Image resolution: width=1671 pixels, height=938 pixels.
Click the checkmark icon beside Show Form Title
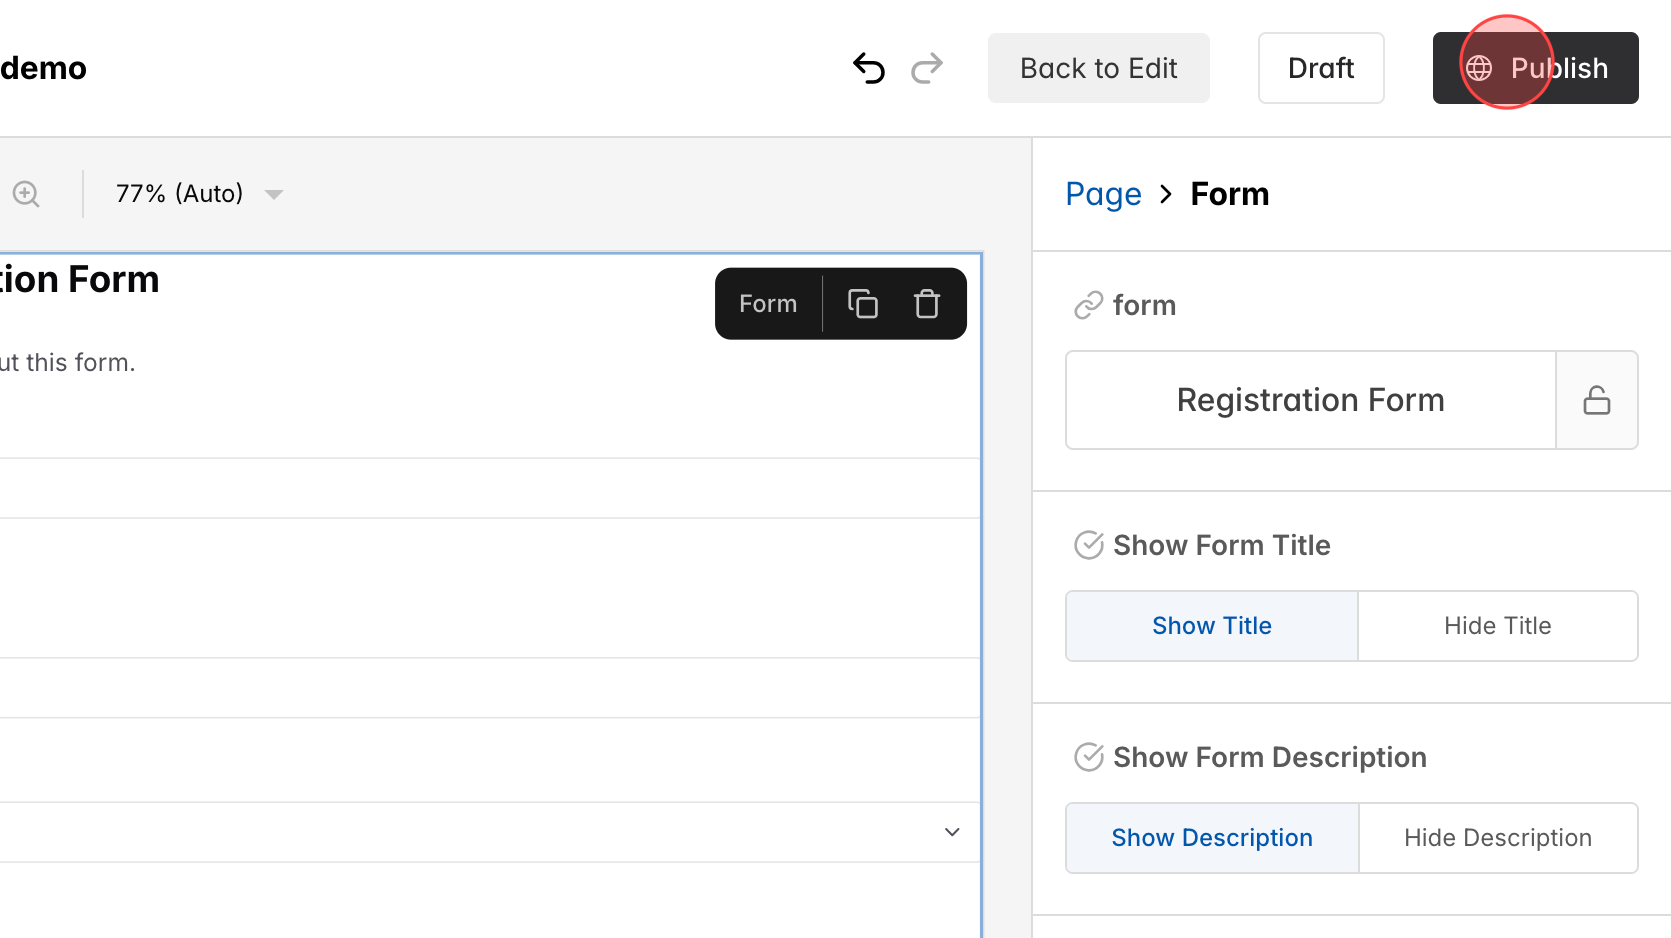coord(1089,545)
